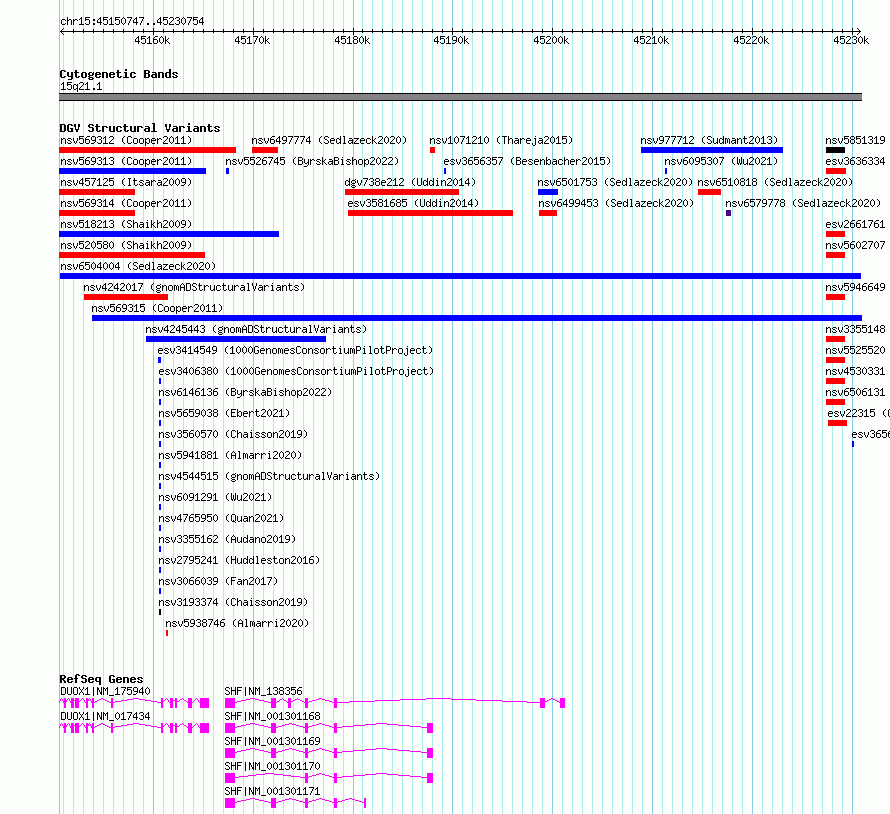Click nsv520580 (Shaikh2009) label

[x=126, y=245]
